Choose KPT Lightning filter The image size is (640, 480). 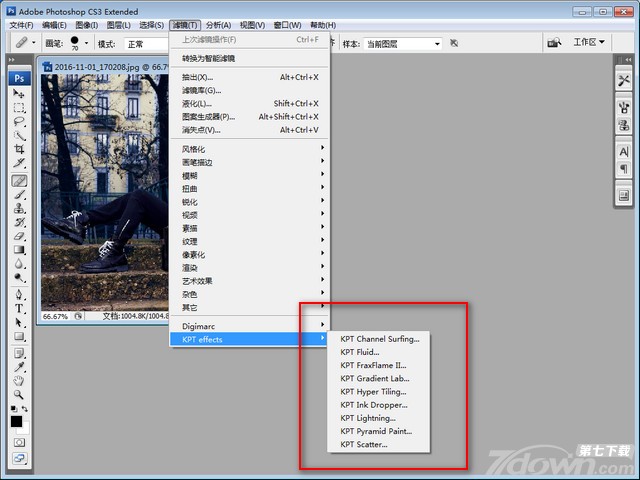click(379, 418)
